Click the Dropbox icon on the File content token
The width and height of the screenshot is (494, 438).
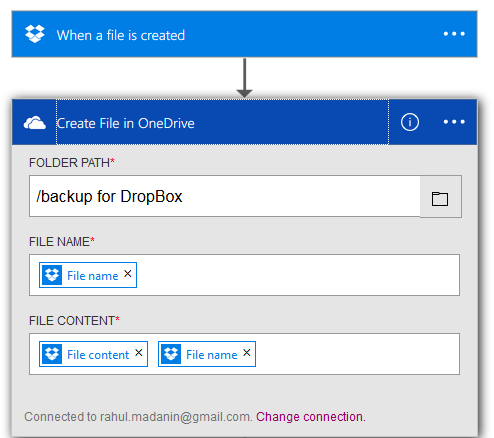pyautogui.click(x=52, y=354)
